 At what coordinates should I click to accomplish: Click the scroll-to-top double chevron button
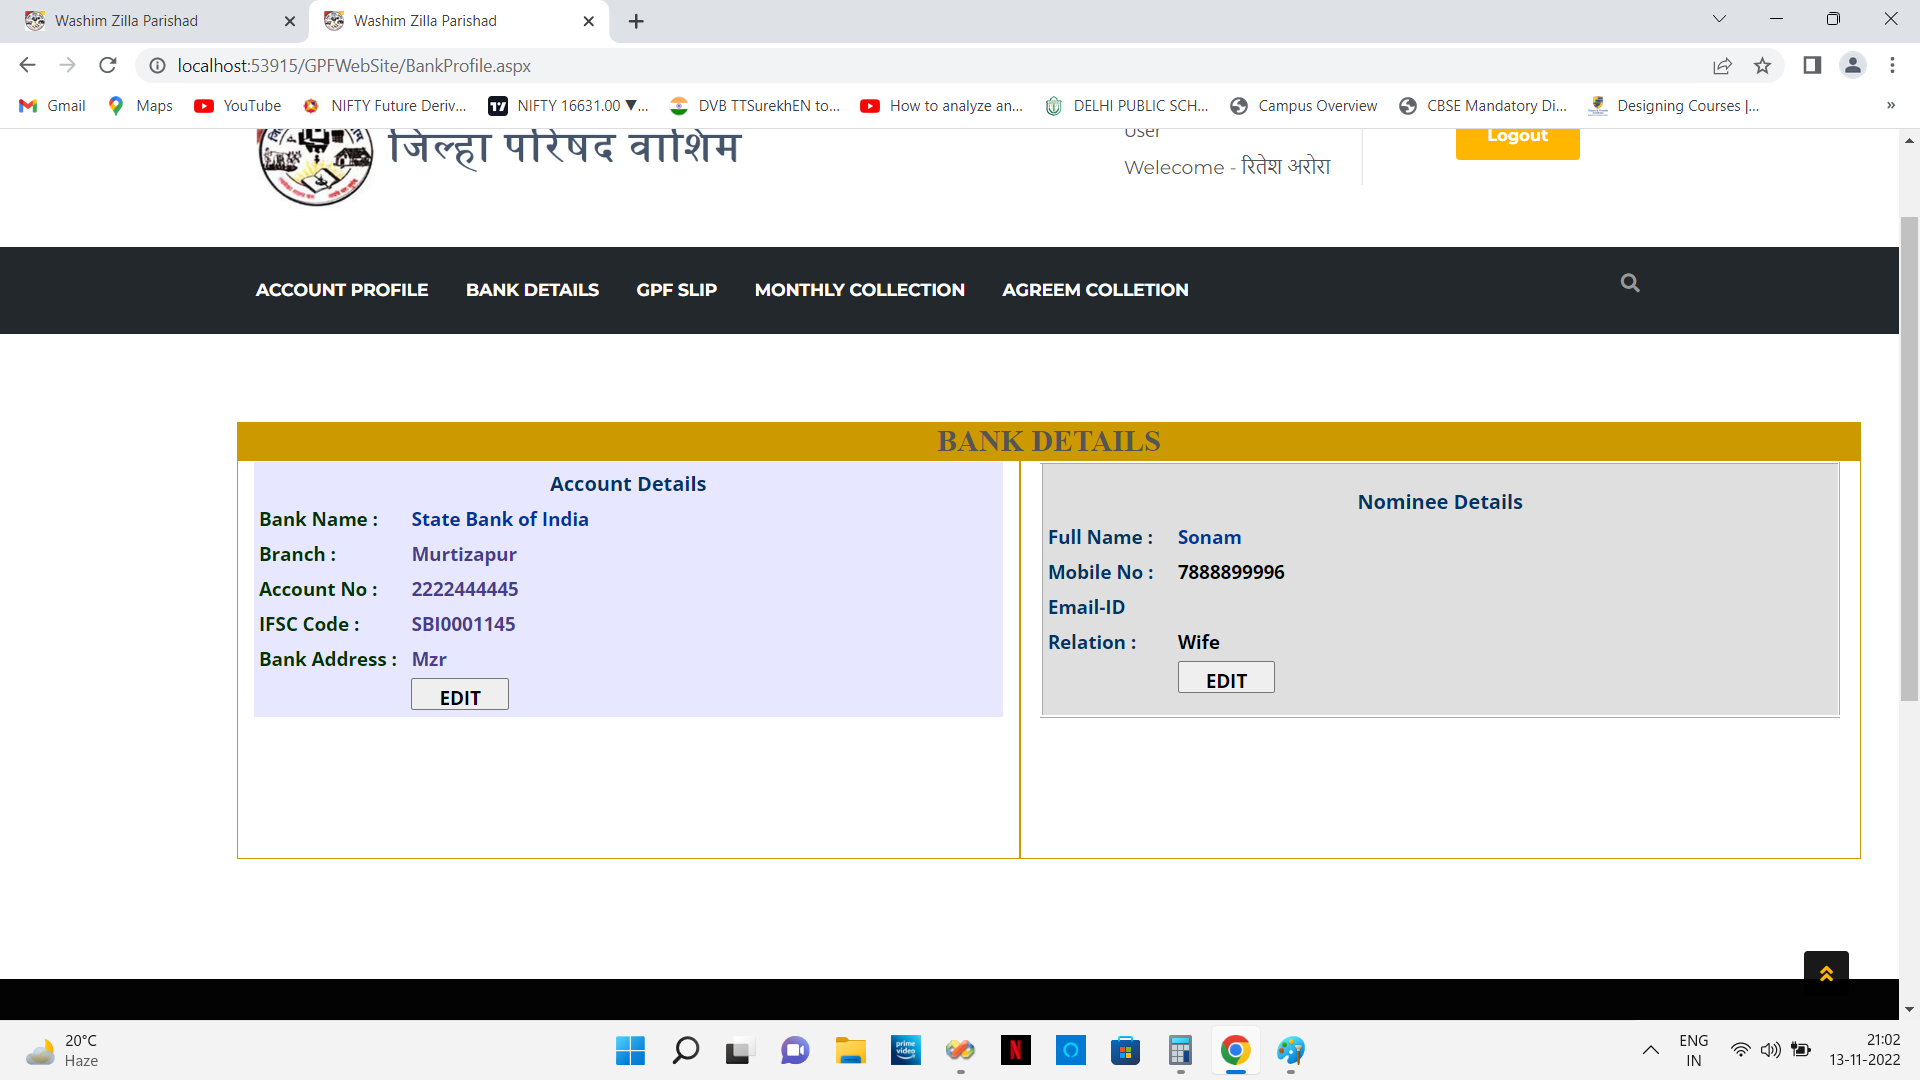tap(1826, 973)
